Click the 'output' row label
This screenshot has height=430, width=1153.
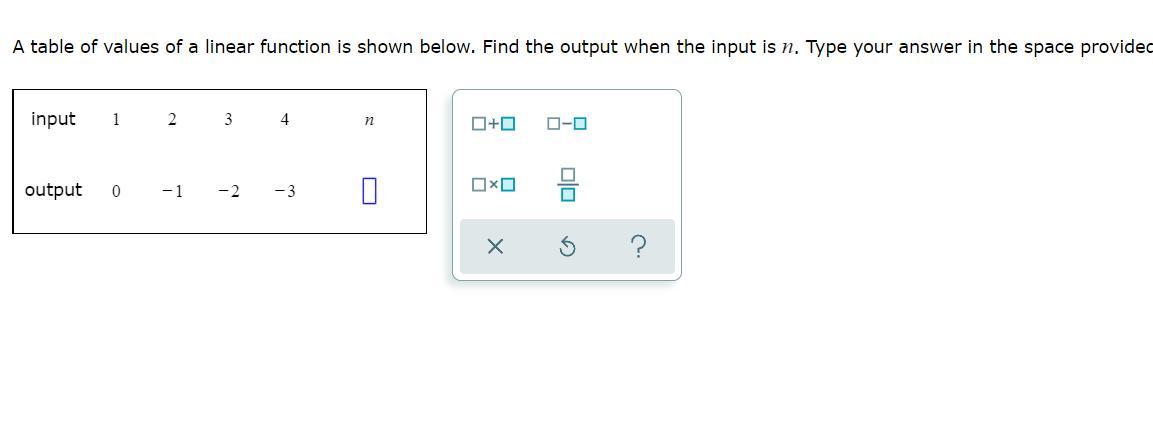pos(53,190)
